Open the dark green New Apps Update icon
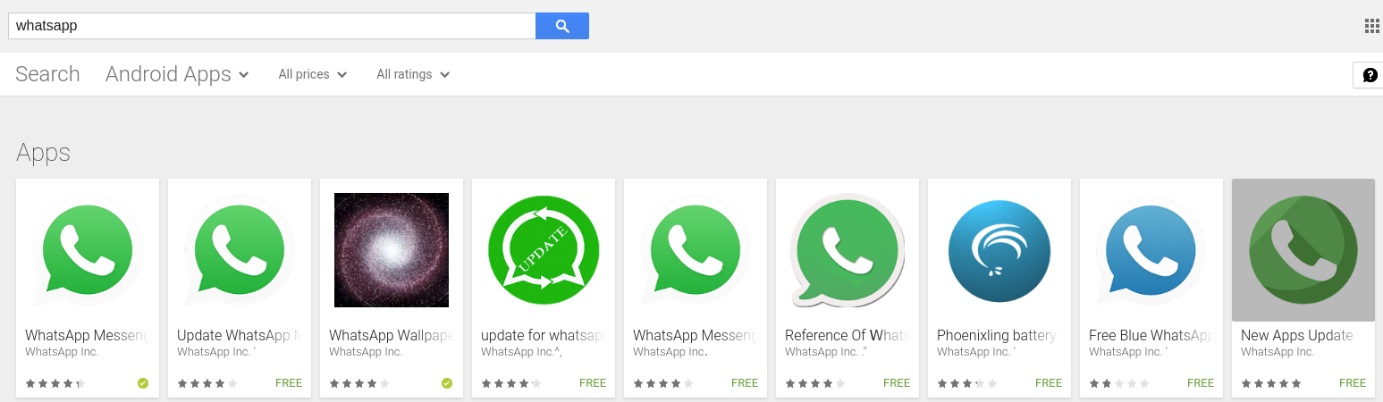 (1303, 250)
